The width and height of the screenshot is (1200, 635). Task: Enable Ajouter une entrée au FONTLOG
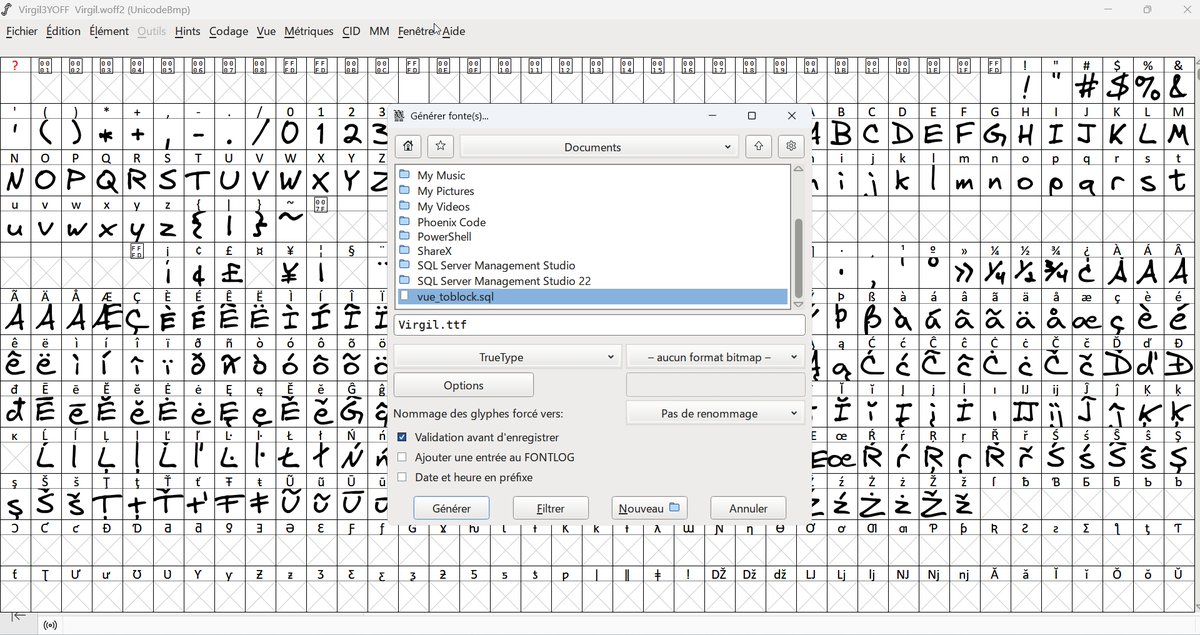pos(402,457)
